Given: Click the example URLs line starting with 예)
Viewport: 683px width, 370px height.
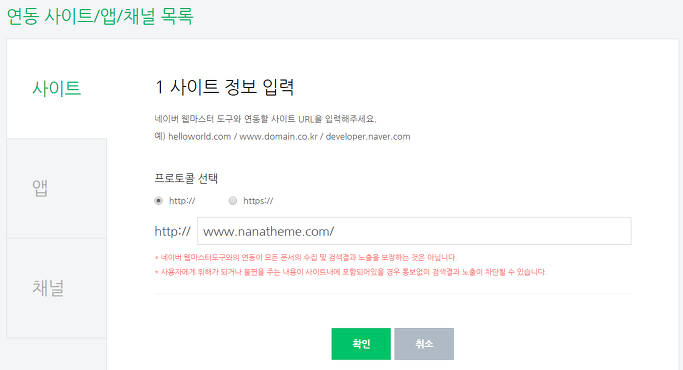Looking at the screenshot, I should click(282, 136).
